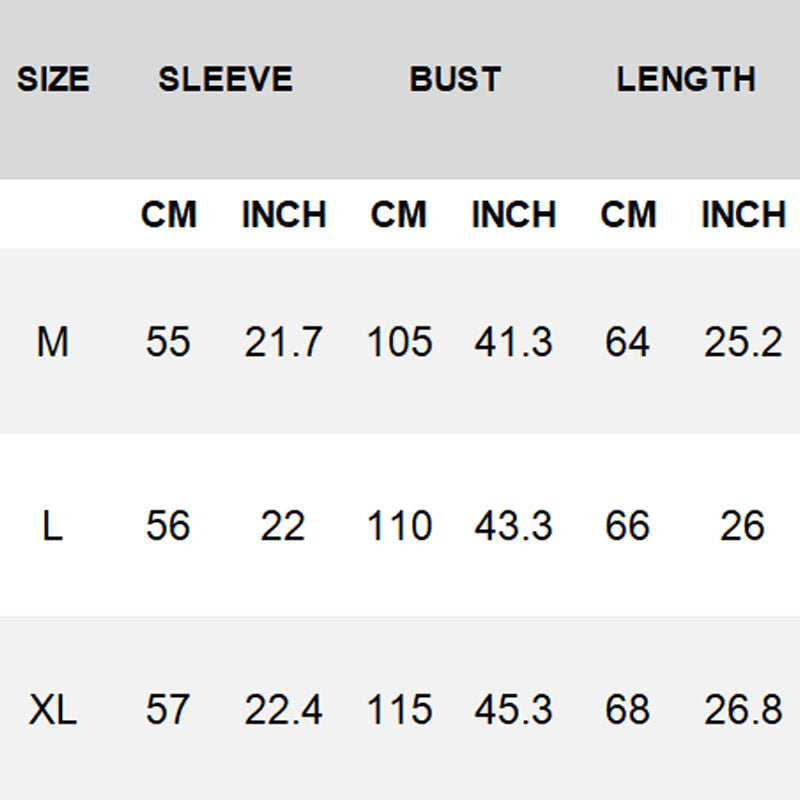Screen dimensions: 800x800
Task: Select the INCH subheader under LENGTH
Action: (743, 215)
